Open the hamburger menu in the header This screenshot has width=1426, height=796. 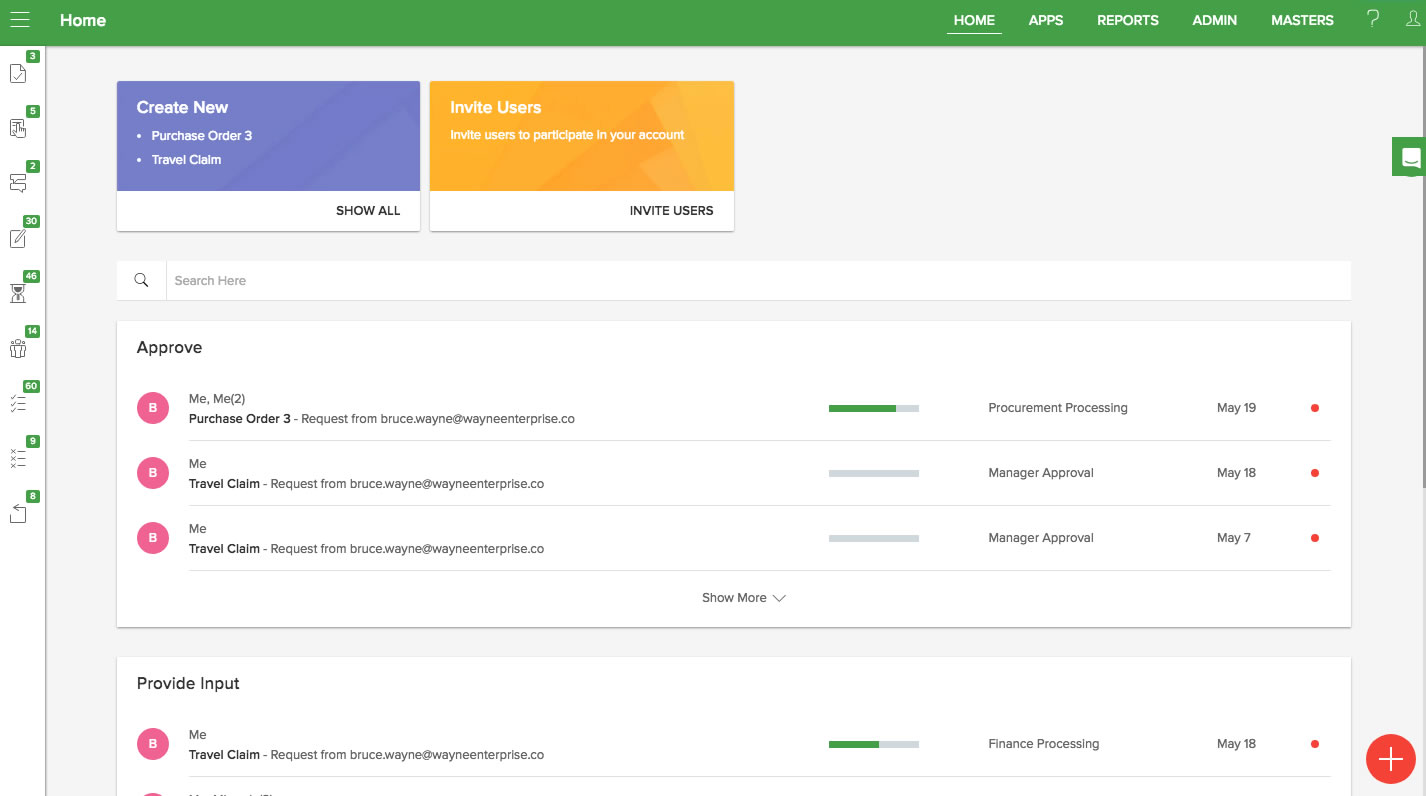20,20
